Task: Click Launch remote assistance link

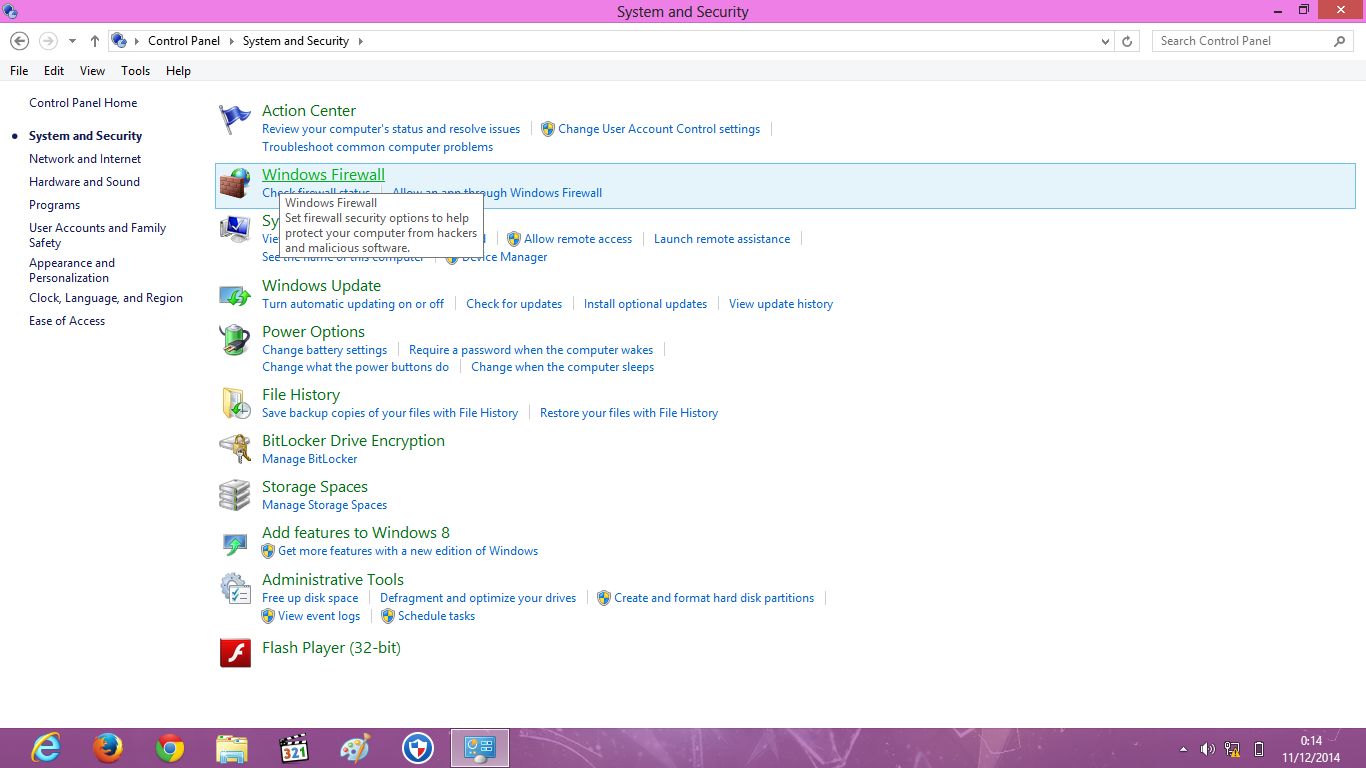Action: [x=722, y=239]
